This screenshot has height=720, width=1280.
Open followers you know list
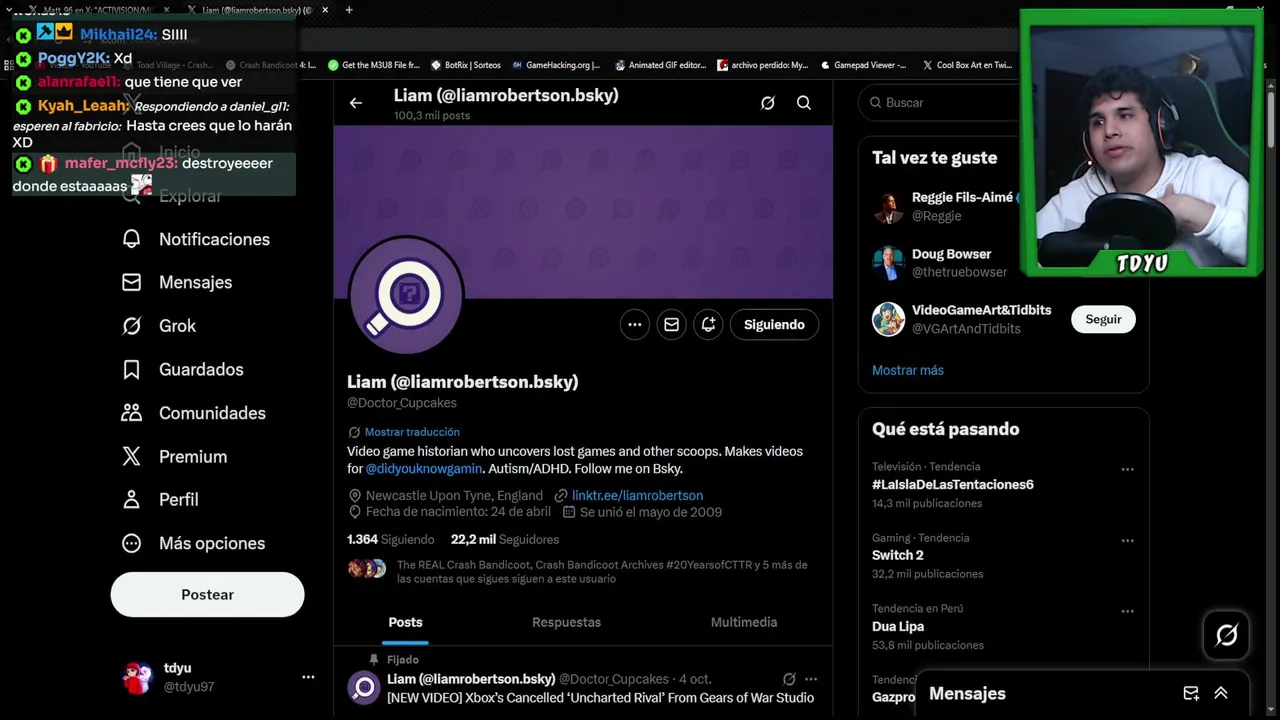pos(578,572)
